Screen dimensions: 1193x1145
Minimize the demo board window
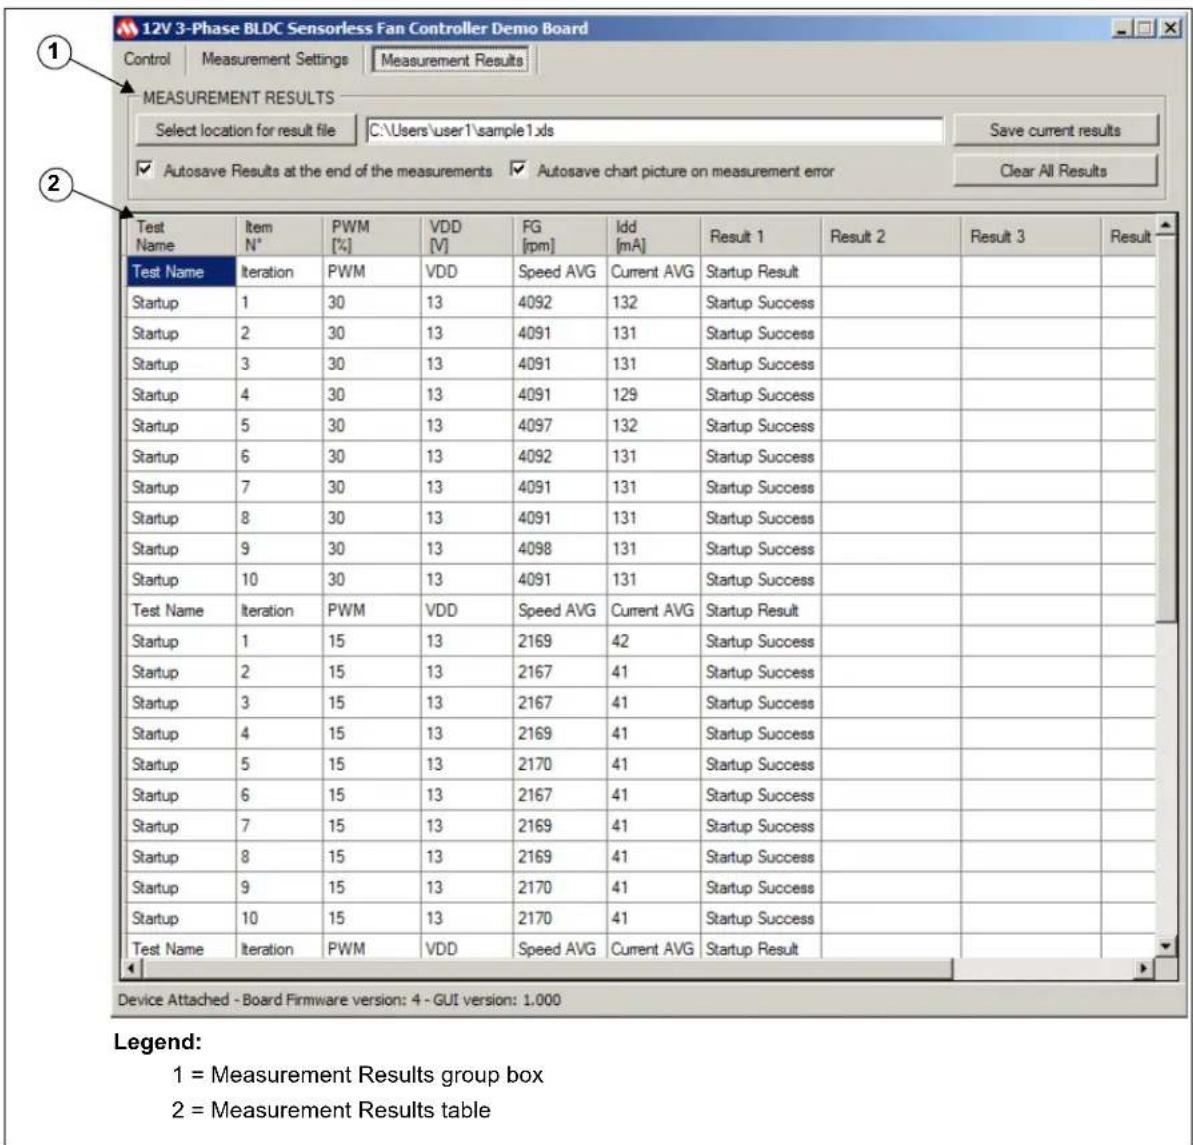(1121, 29)
